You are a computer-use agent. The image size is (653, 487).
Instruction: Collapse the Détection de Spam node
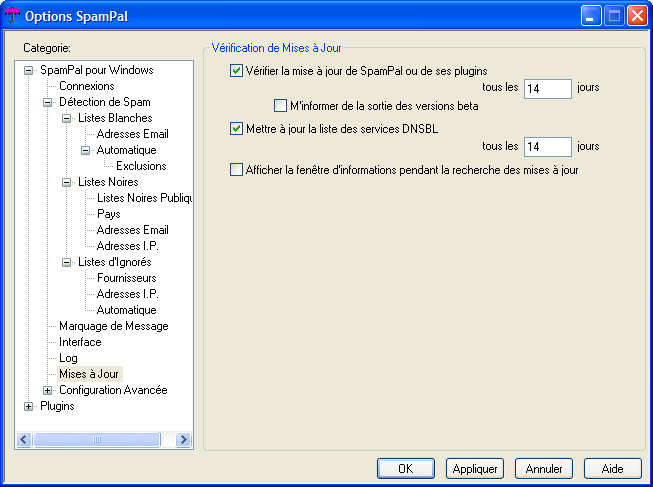click(x=47, y=102)
